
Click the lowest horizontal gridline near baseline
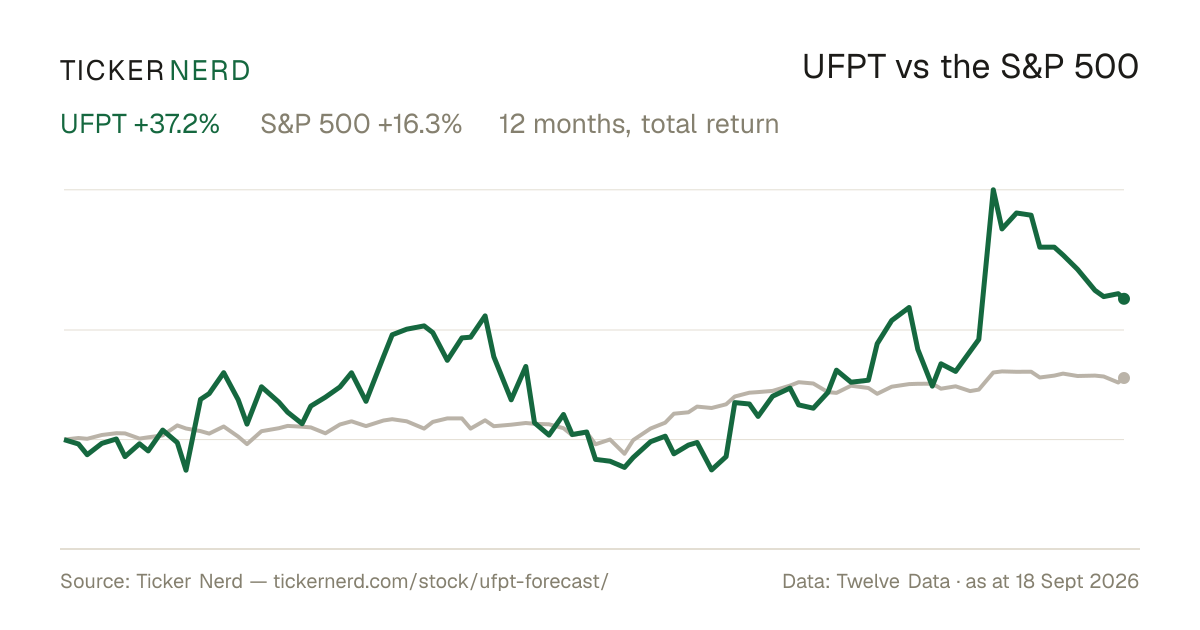[x=594, y=439]
